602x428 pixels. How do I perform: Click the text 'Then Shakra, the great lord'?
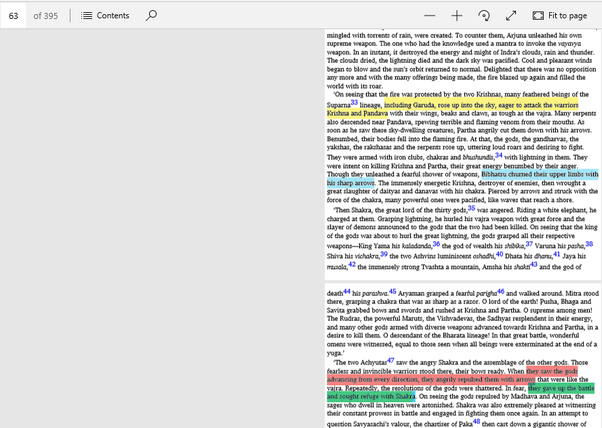[375, 210]
